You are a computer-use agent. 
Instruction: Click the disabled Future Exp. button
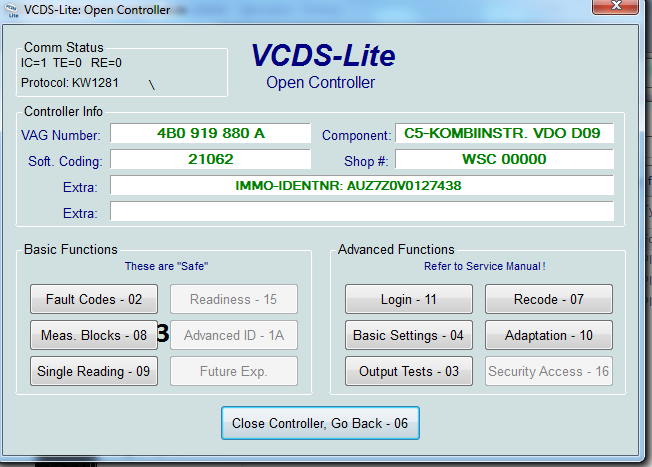tap(234, 371)
